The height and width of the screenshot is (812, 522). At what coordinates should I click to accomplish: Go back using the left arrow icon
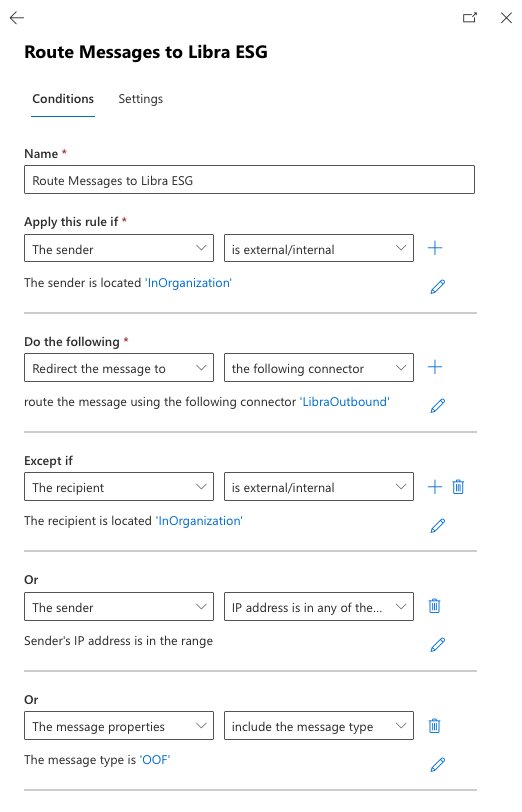tap(17, 18)
